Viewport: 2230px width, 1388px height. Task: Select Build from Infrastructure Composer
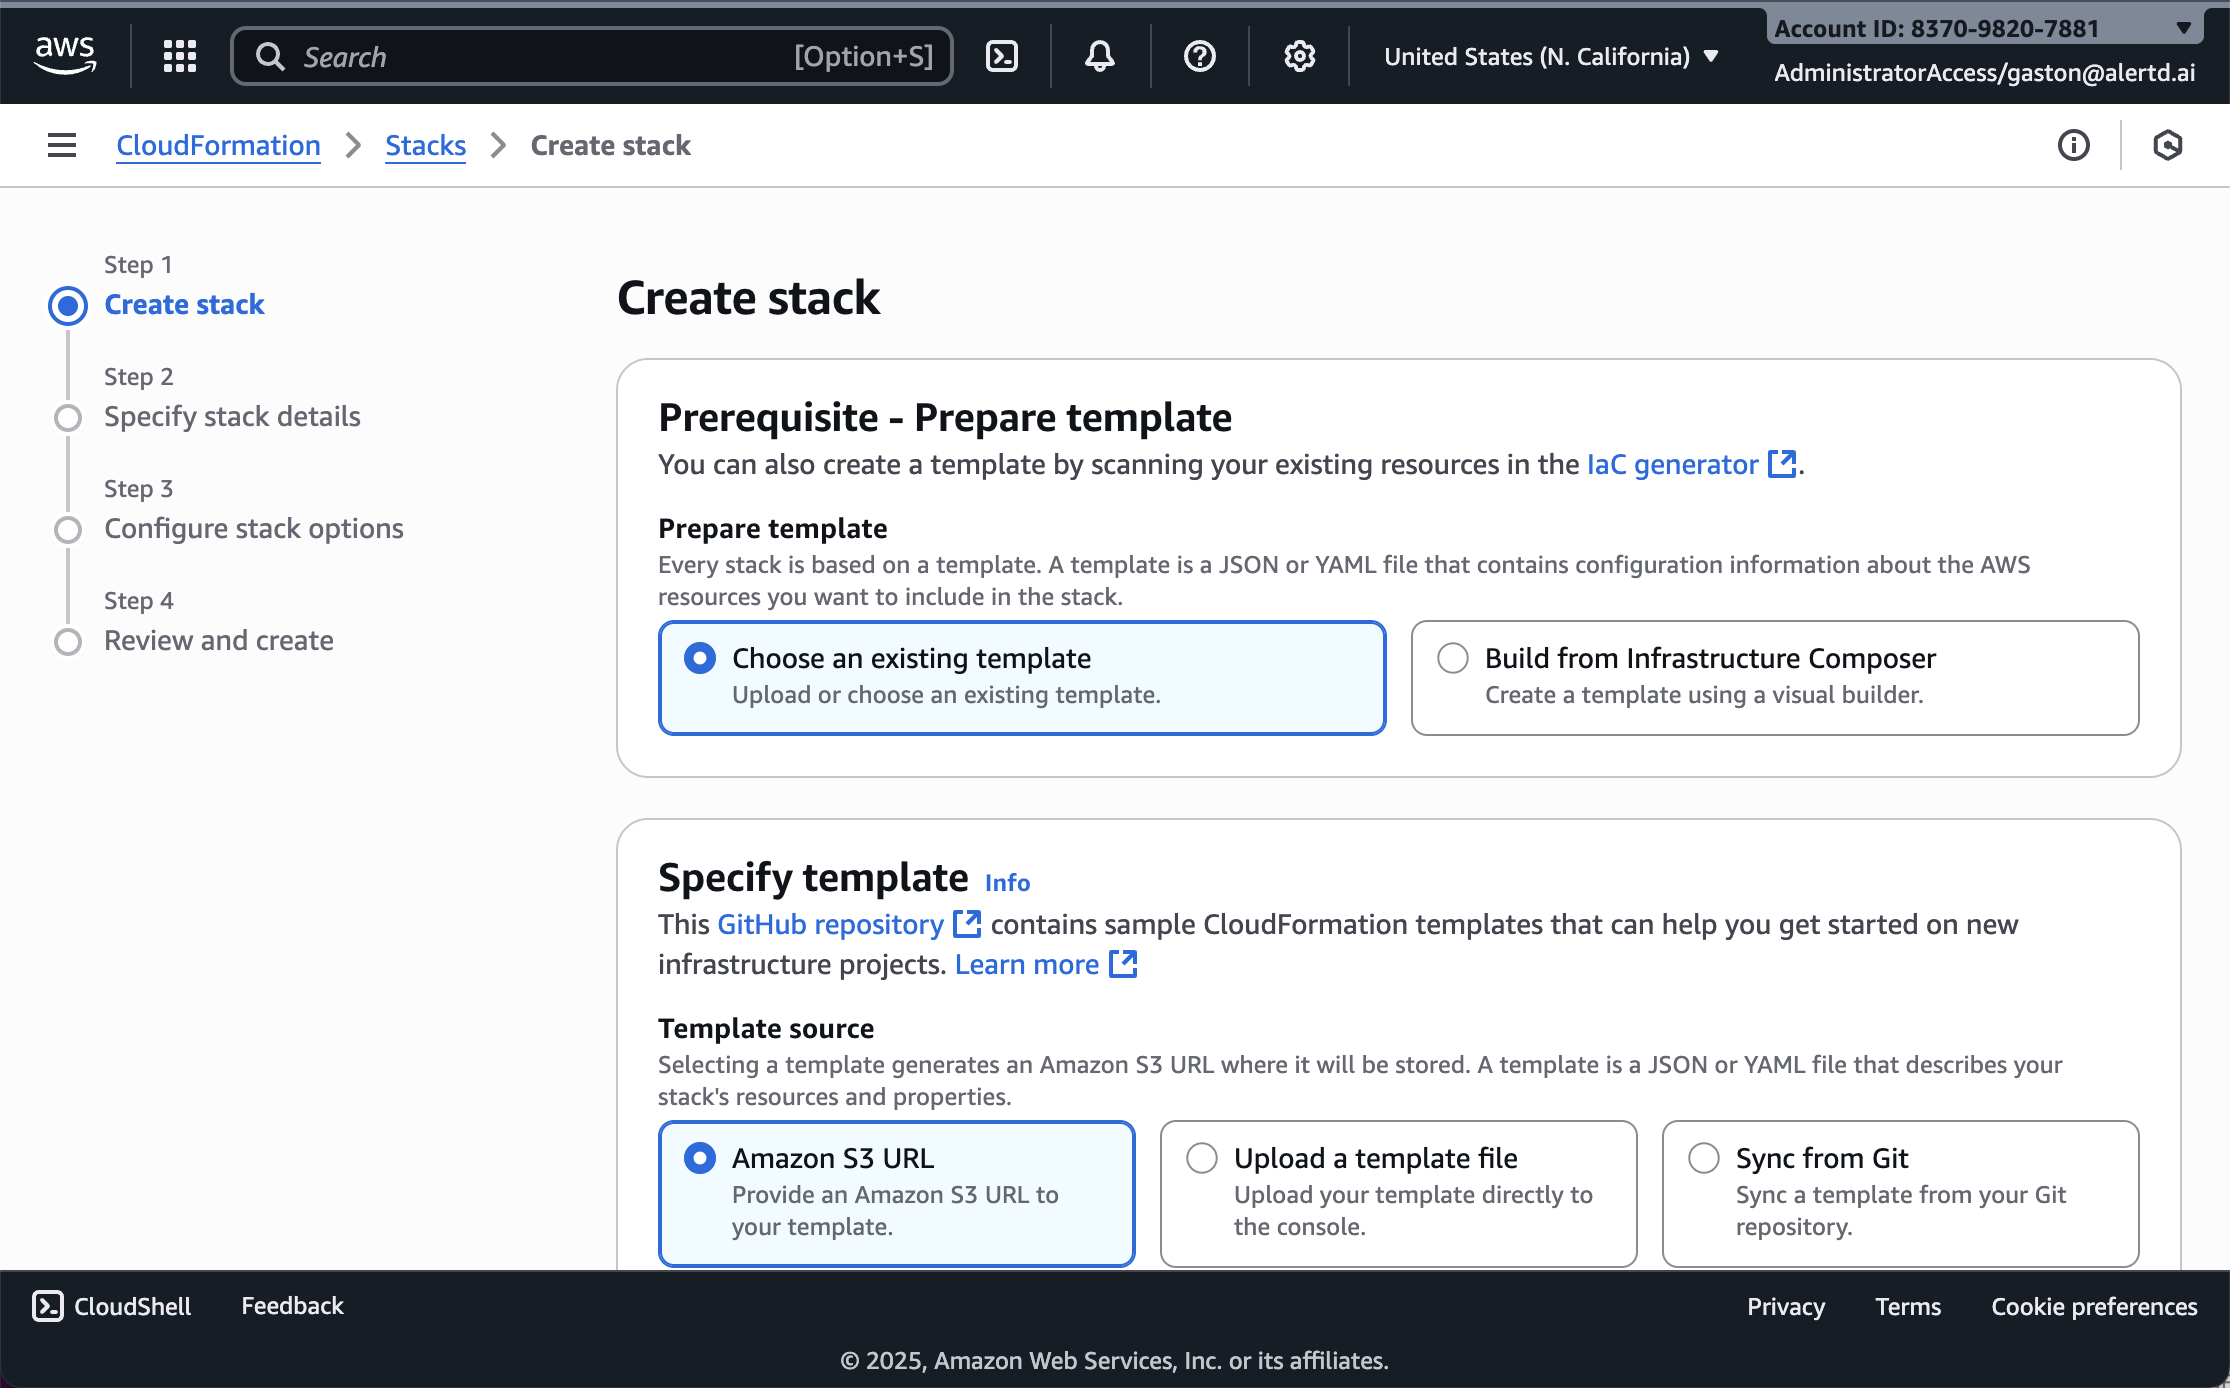click(1452, 658)
